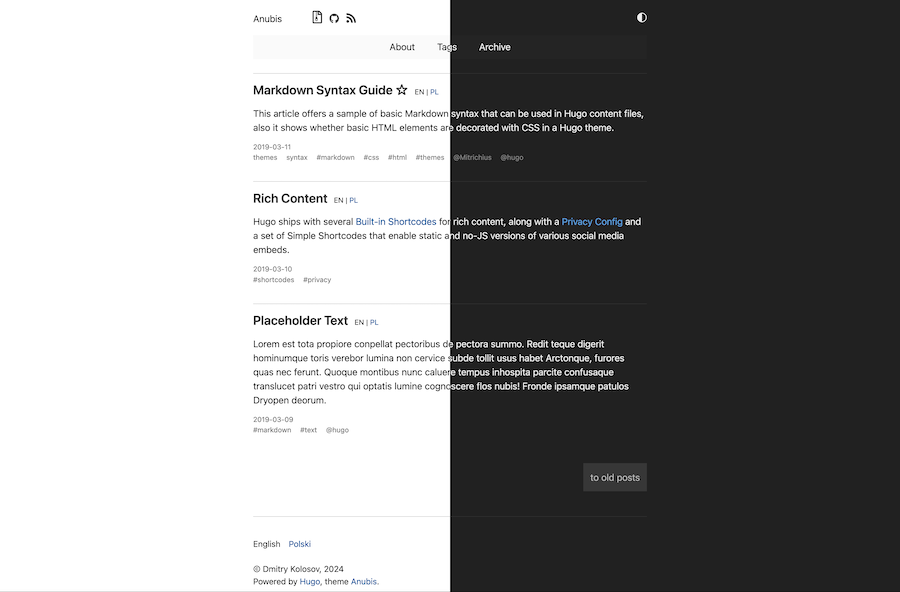Open the Hugo link in footer

[309, 582]
